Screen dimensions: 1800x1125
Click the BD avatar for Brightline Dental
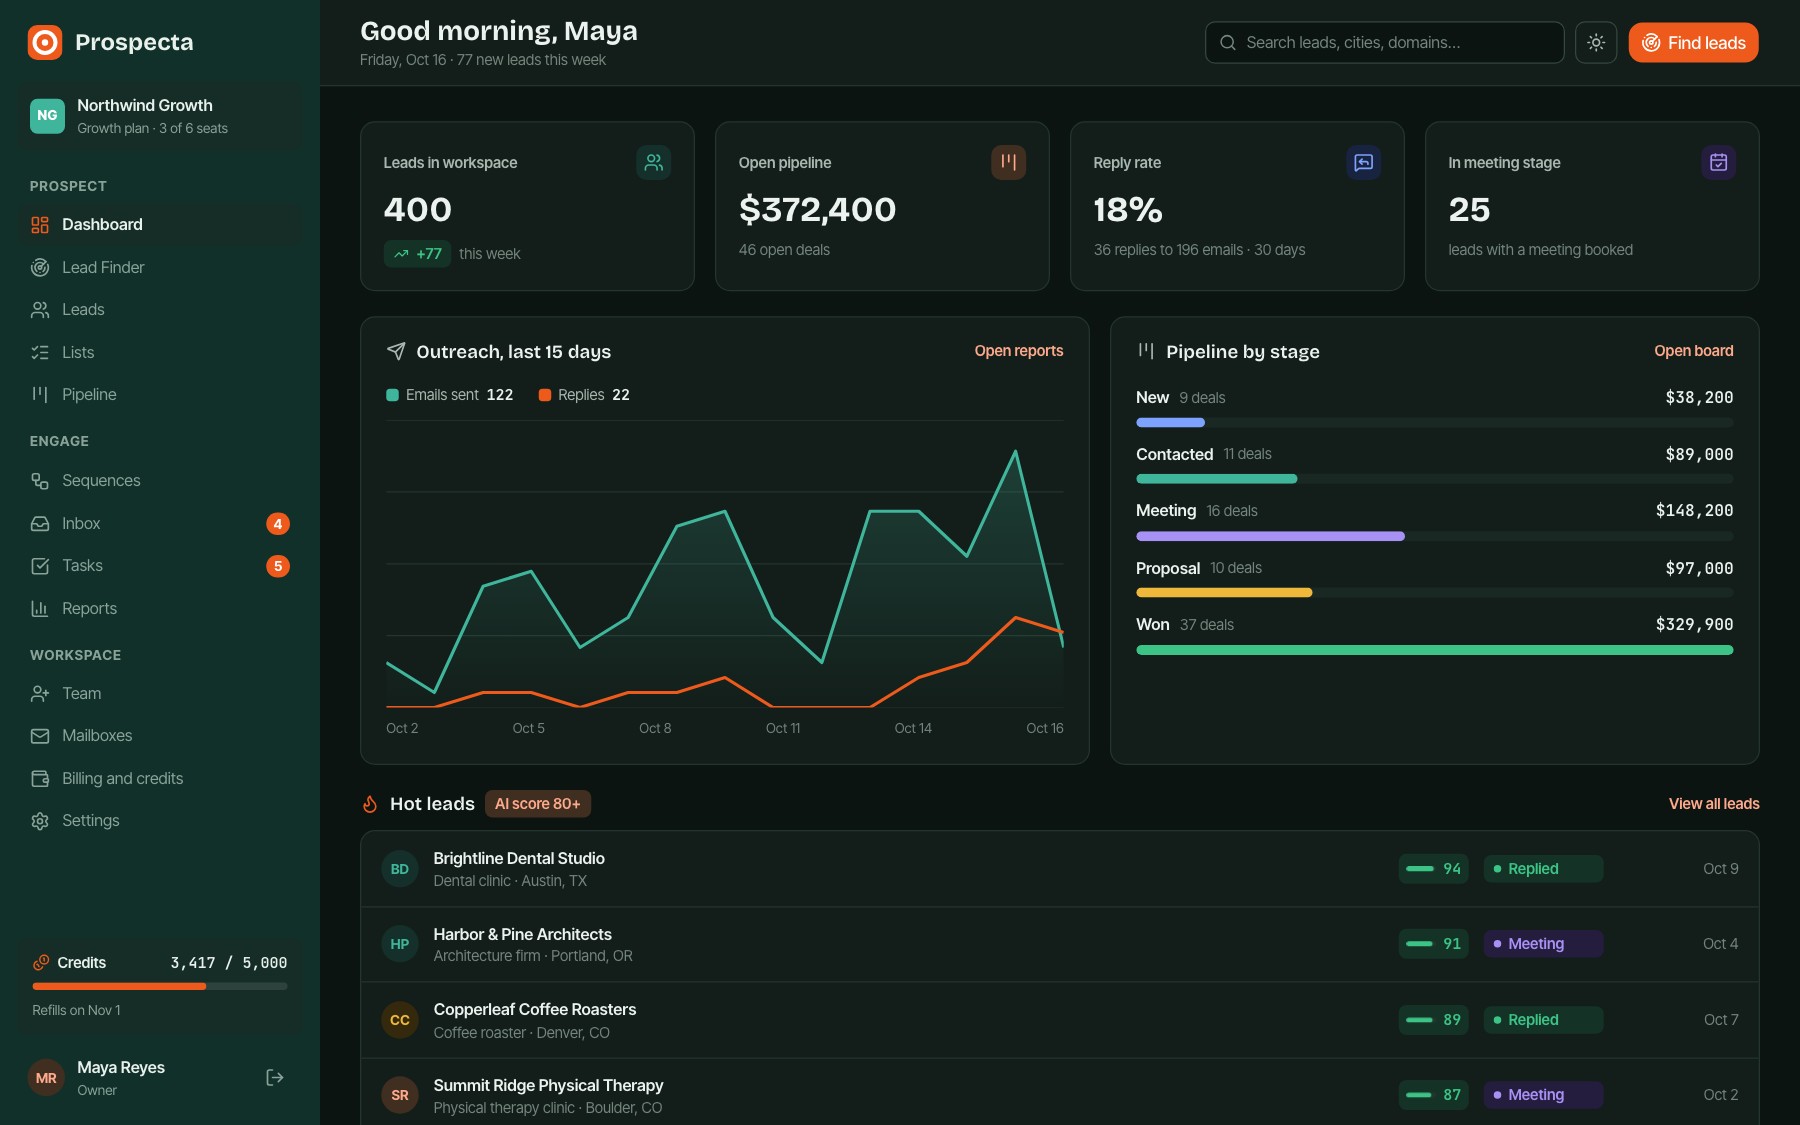coord(400,869)
